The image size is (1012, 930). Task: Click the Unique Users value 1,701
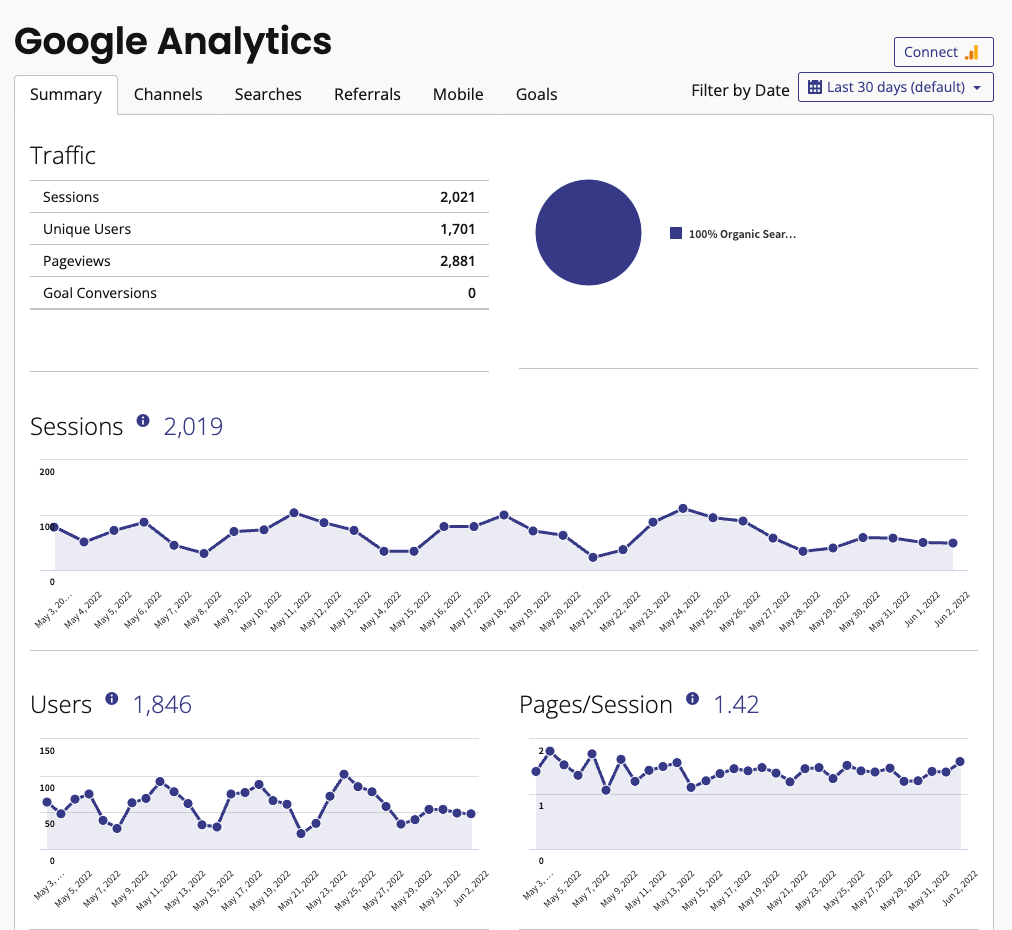[458, 229]
